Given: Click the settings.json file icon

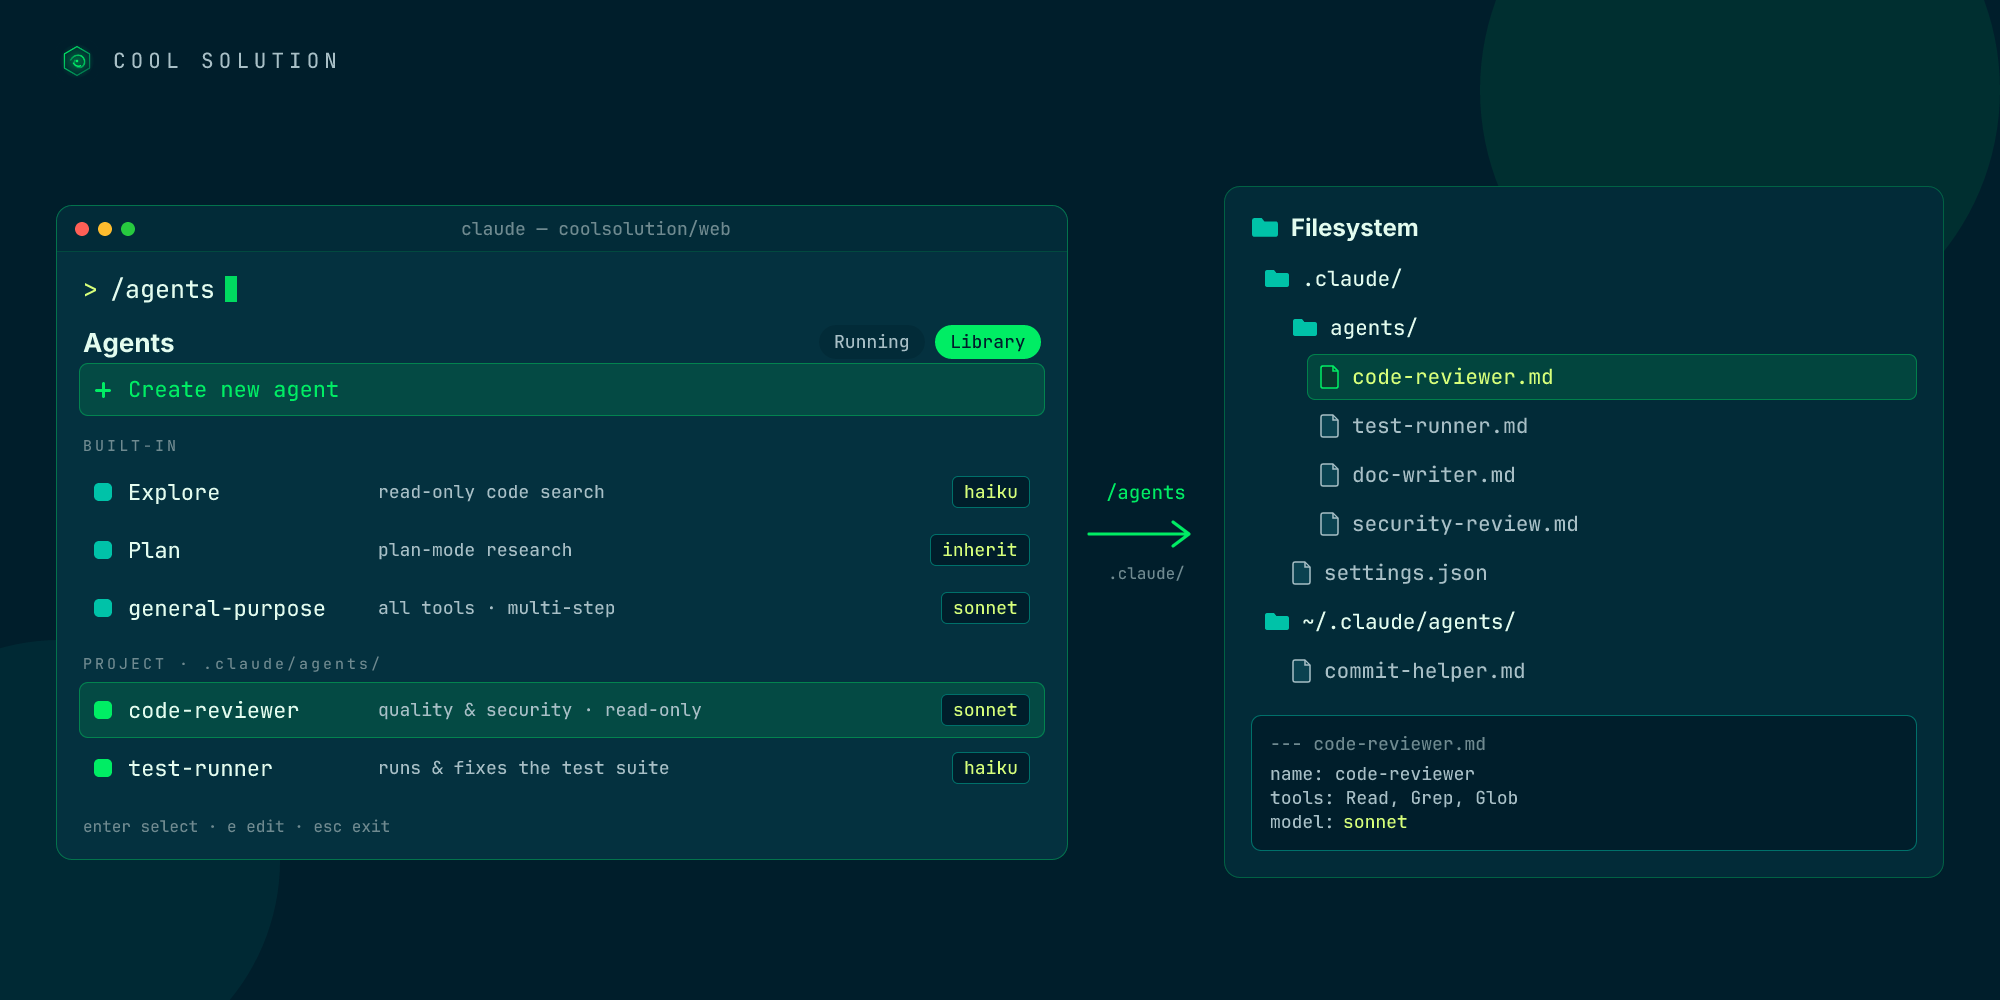Looking at the screenshot, I should pyautogui.click(x=1302, y=573).
